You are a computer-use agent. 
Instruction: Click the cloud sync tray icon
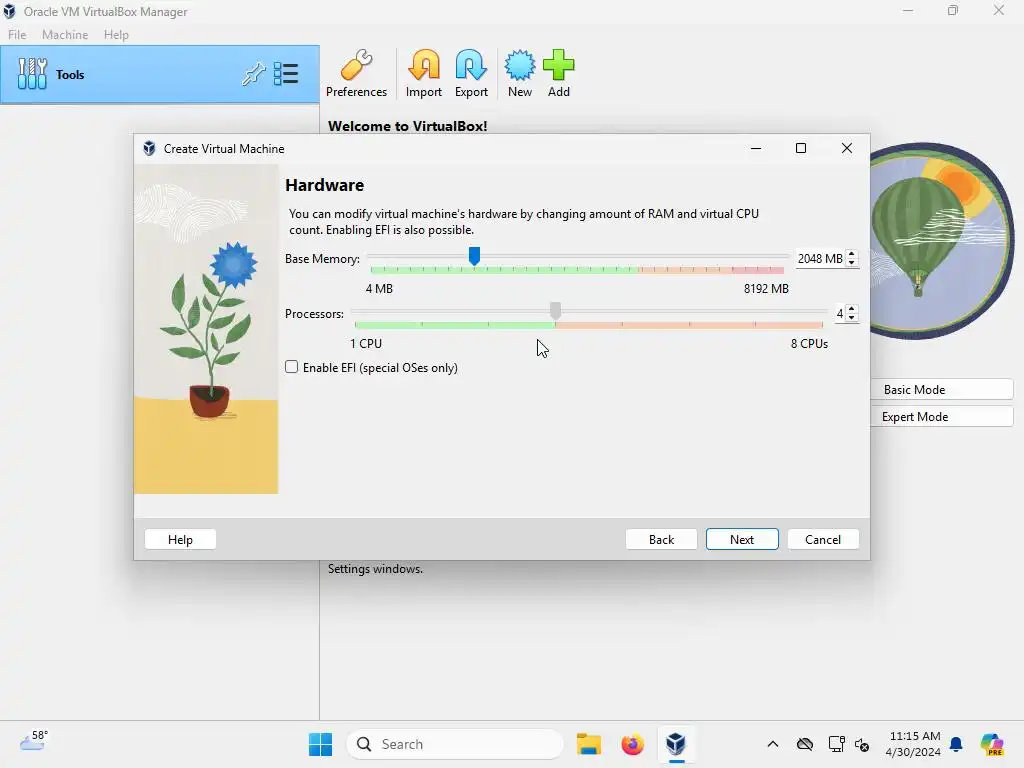[805, 744]
